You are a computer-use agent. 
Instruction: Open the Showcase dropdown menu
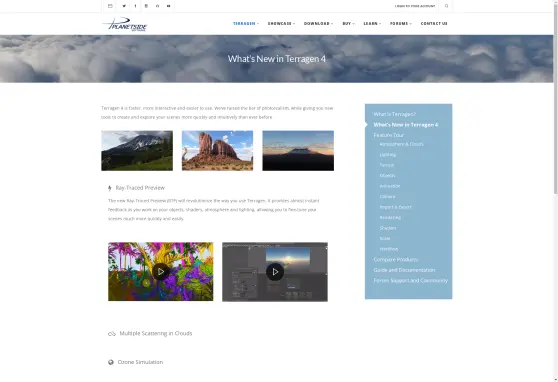click(281, 23)
